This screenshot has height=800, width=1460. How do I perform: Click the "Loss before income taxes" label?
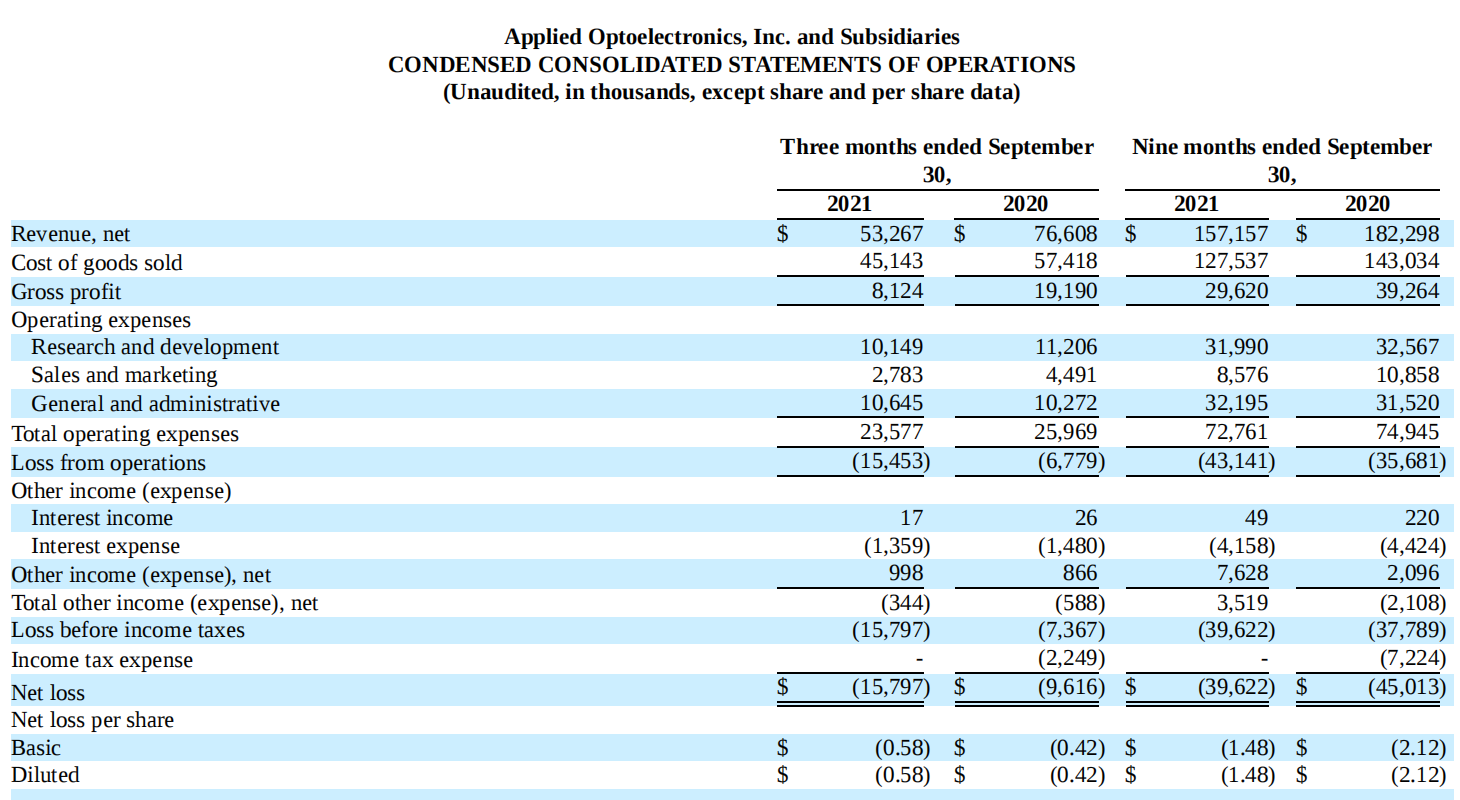coord(128,630)
